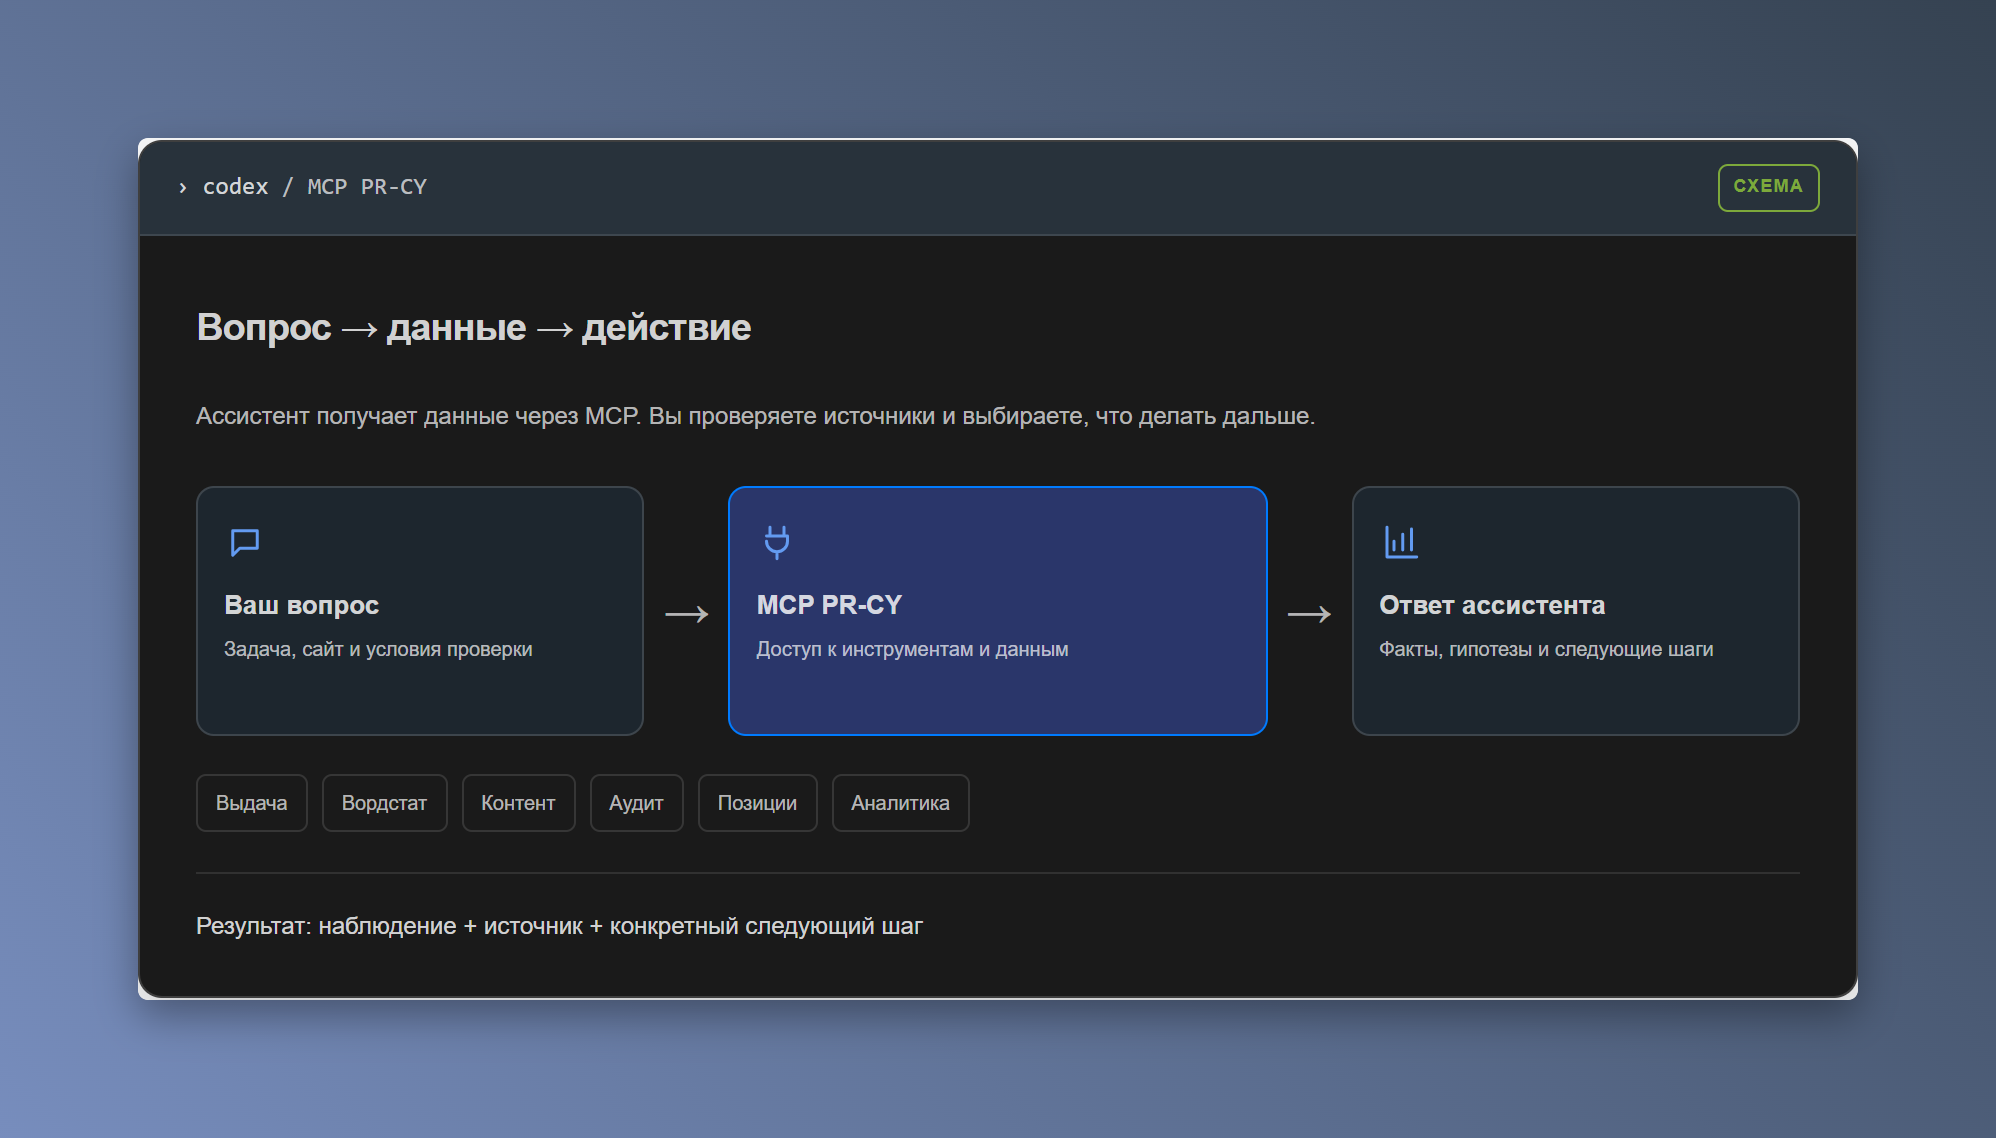
Task: Open the Ответ ассистента card title
Action: (1491, 605)
